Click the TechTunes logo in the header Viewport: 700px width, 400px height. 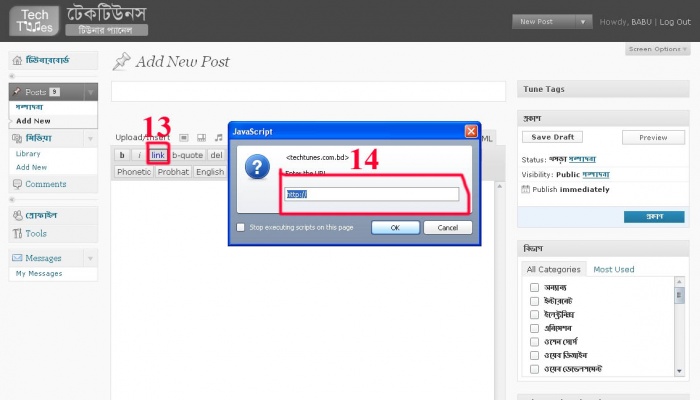34,21
